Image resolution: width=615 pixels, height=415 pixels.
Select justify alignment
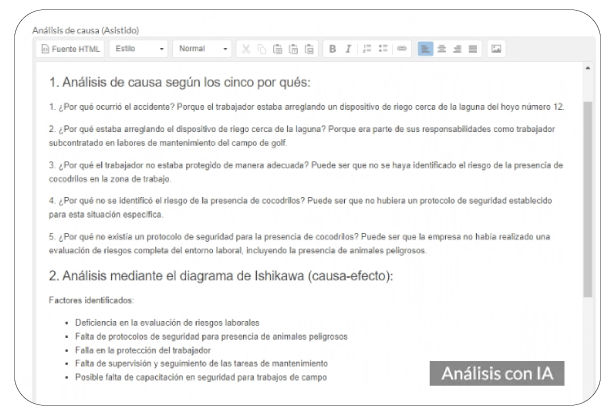(x=473, y=49)
